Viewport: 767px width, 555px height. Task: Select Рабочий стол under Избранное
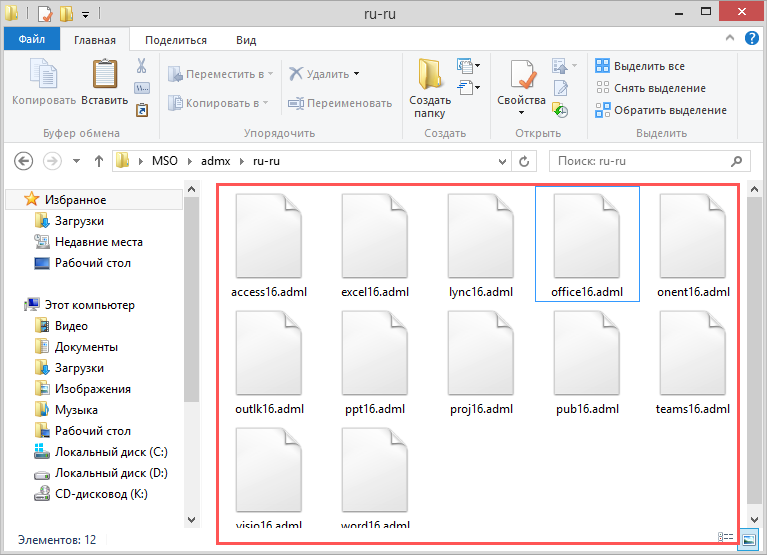83,263
